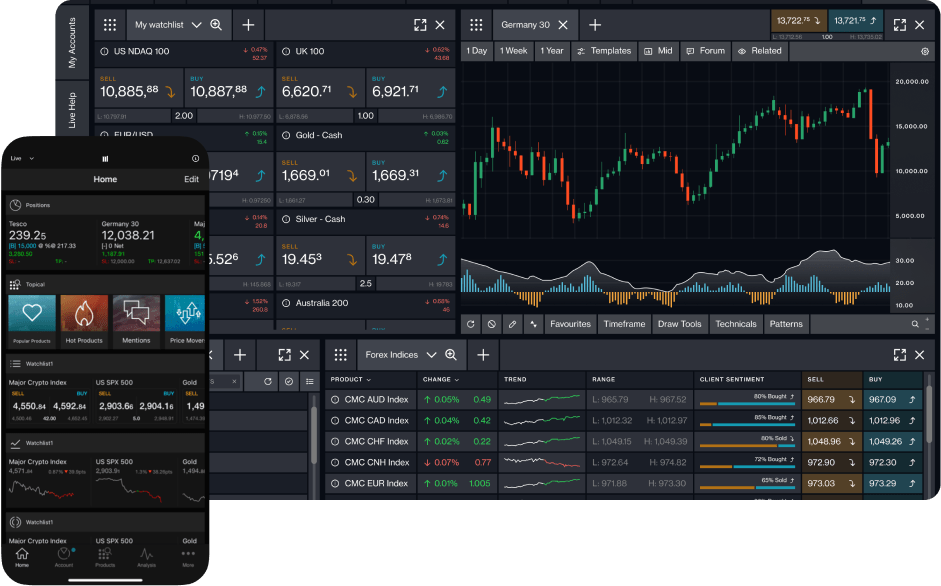Open Account on the mobile app
This screenshot has width=941, height=586.
tap(62, 557)
